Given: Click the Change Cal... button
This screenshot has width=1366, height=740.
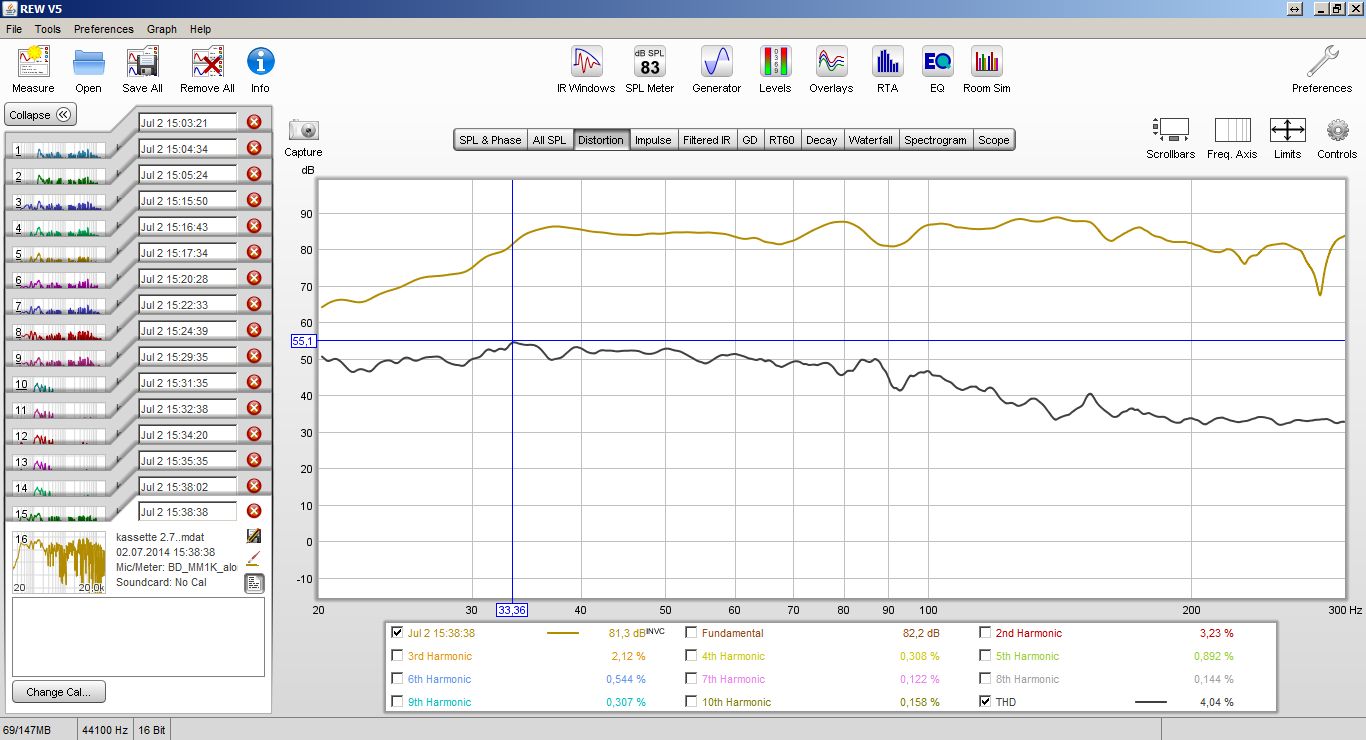Looking at the screenshot, I should pyautogui.click(x=59, y=692).
